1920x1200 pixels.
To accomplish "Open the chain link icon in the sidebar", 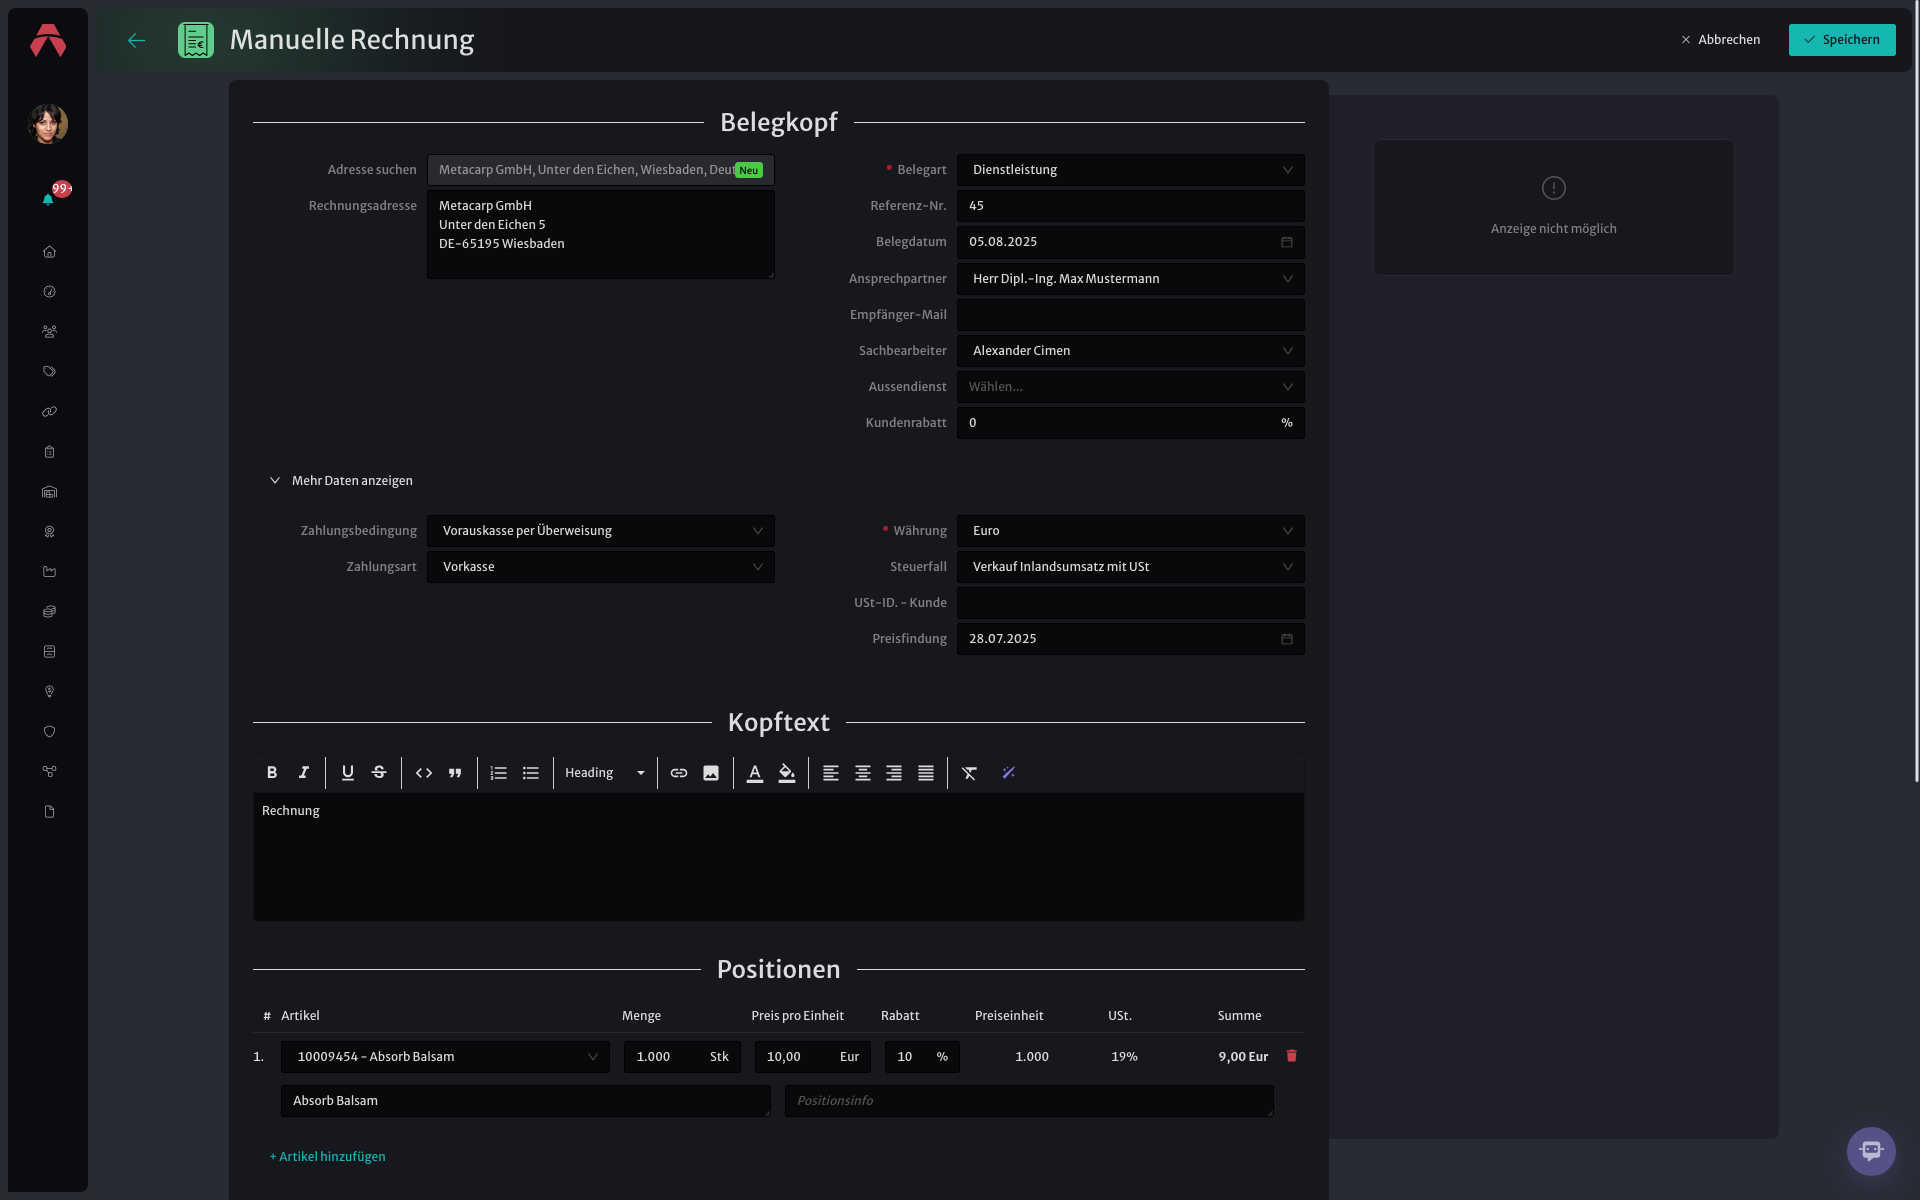I will click(x=49, y=412).
